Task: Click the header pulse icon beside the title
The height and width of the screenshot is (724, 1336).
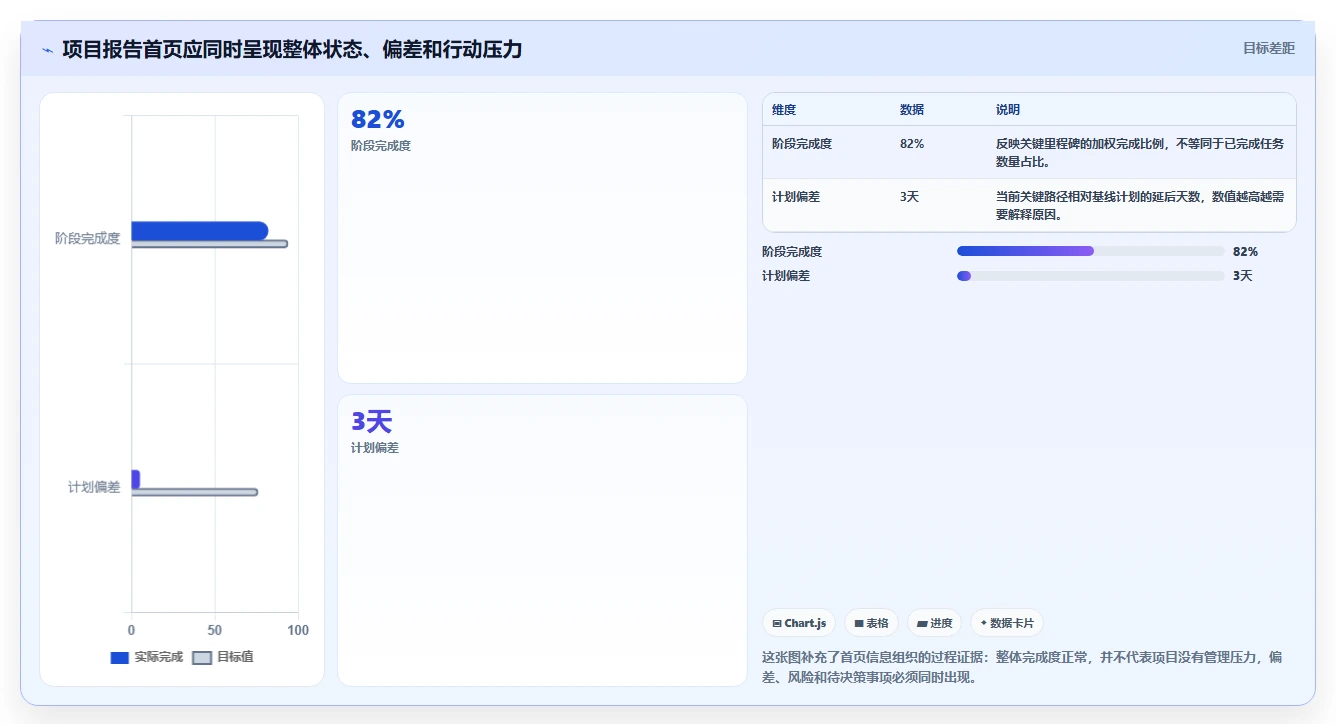Action: click(47, 50)
